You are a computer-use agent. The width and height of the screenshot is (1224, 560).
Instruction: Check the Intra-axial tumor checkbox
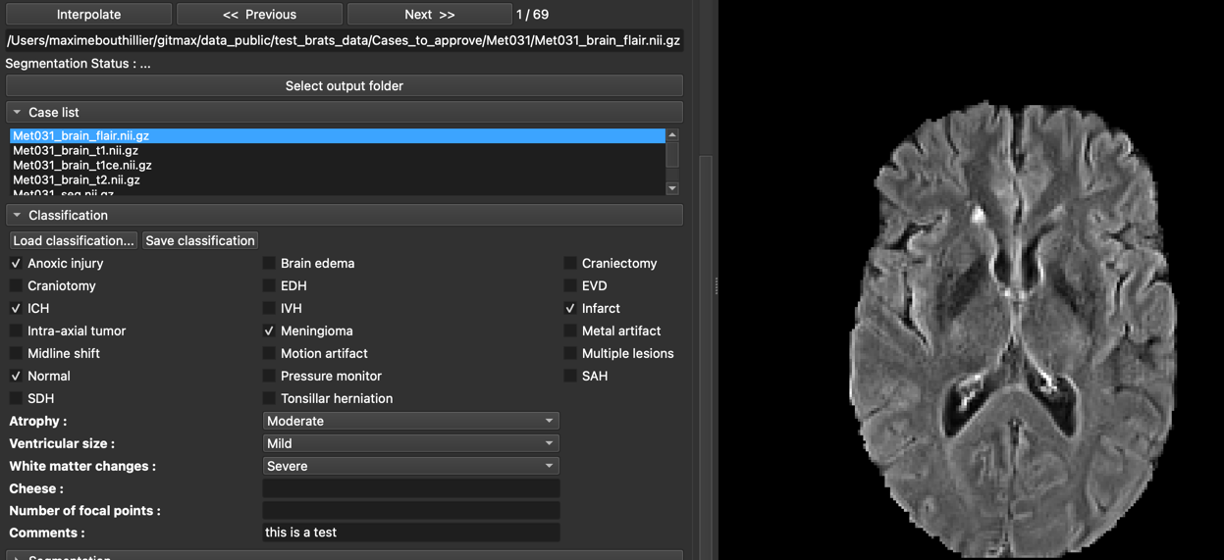coord(16,331)
